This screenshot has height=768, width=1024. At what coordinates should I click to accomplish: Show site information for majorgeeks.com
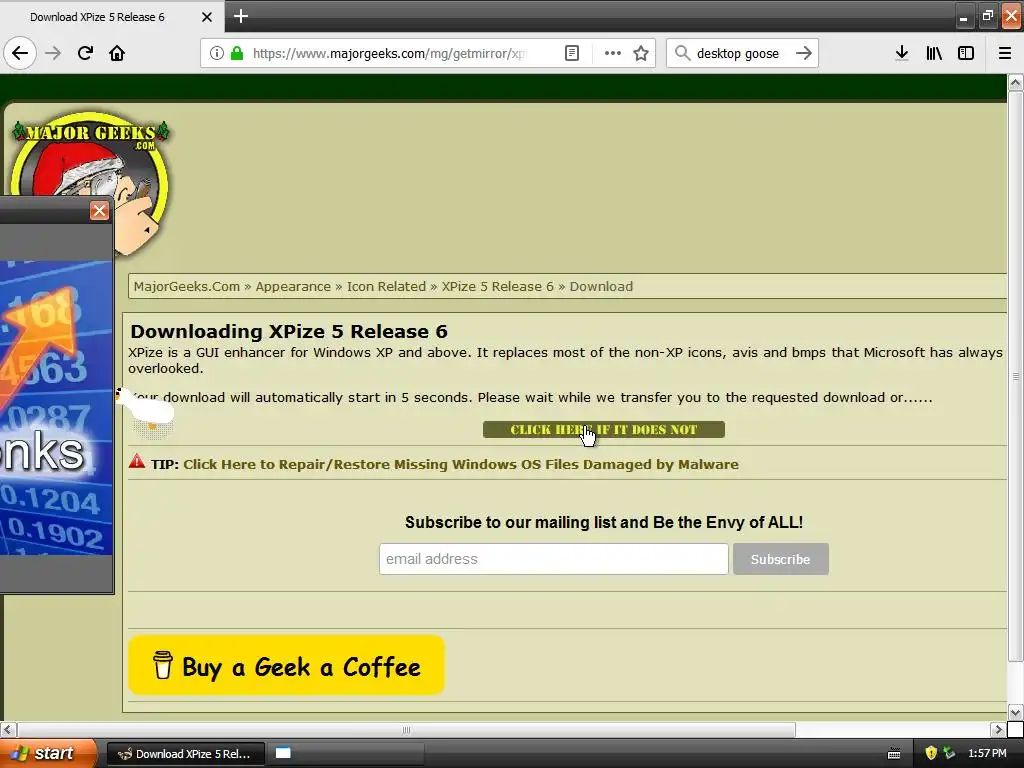tap(216, 53)
